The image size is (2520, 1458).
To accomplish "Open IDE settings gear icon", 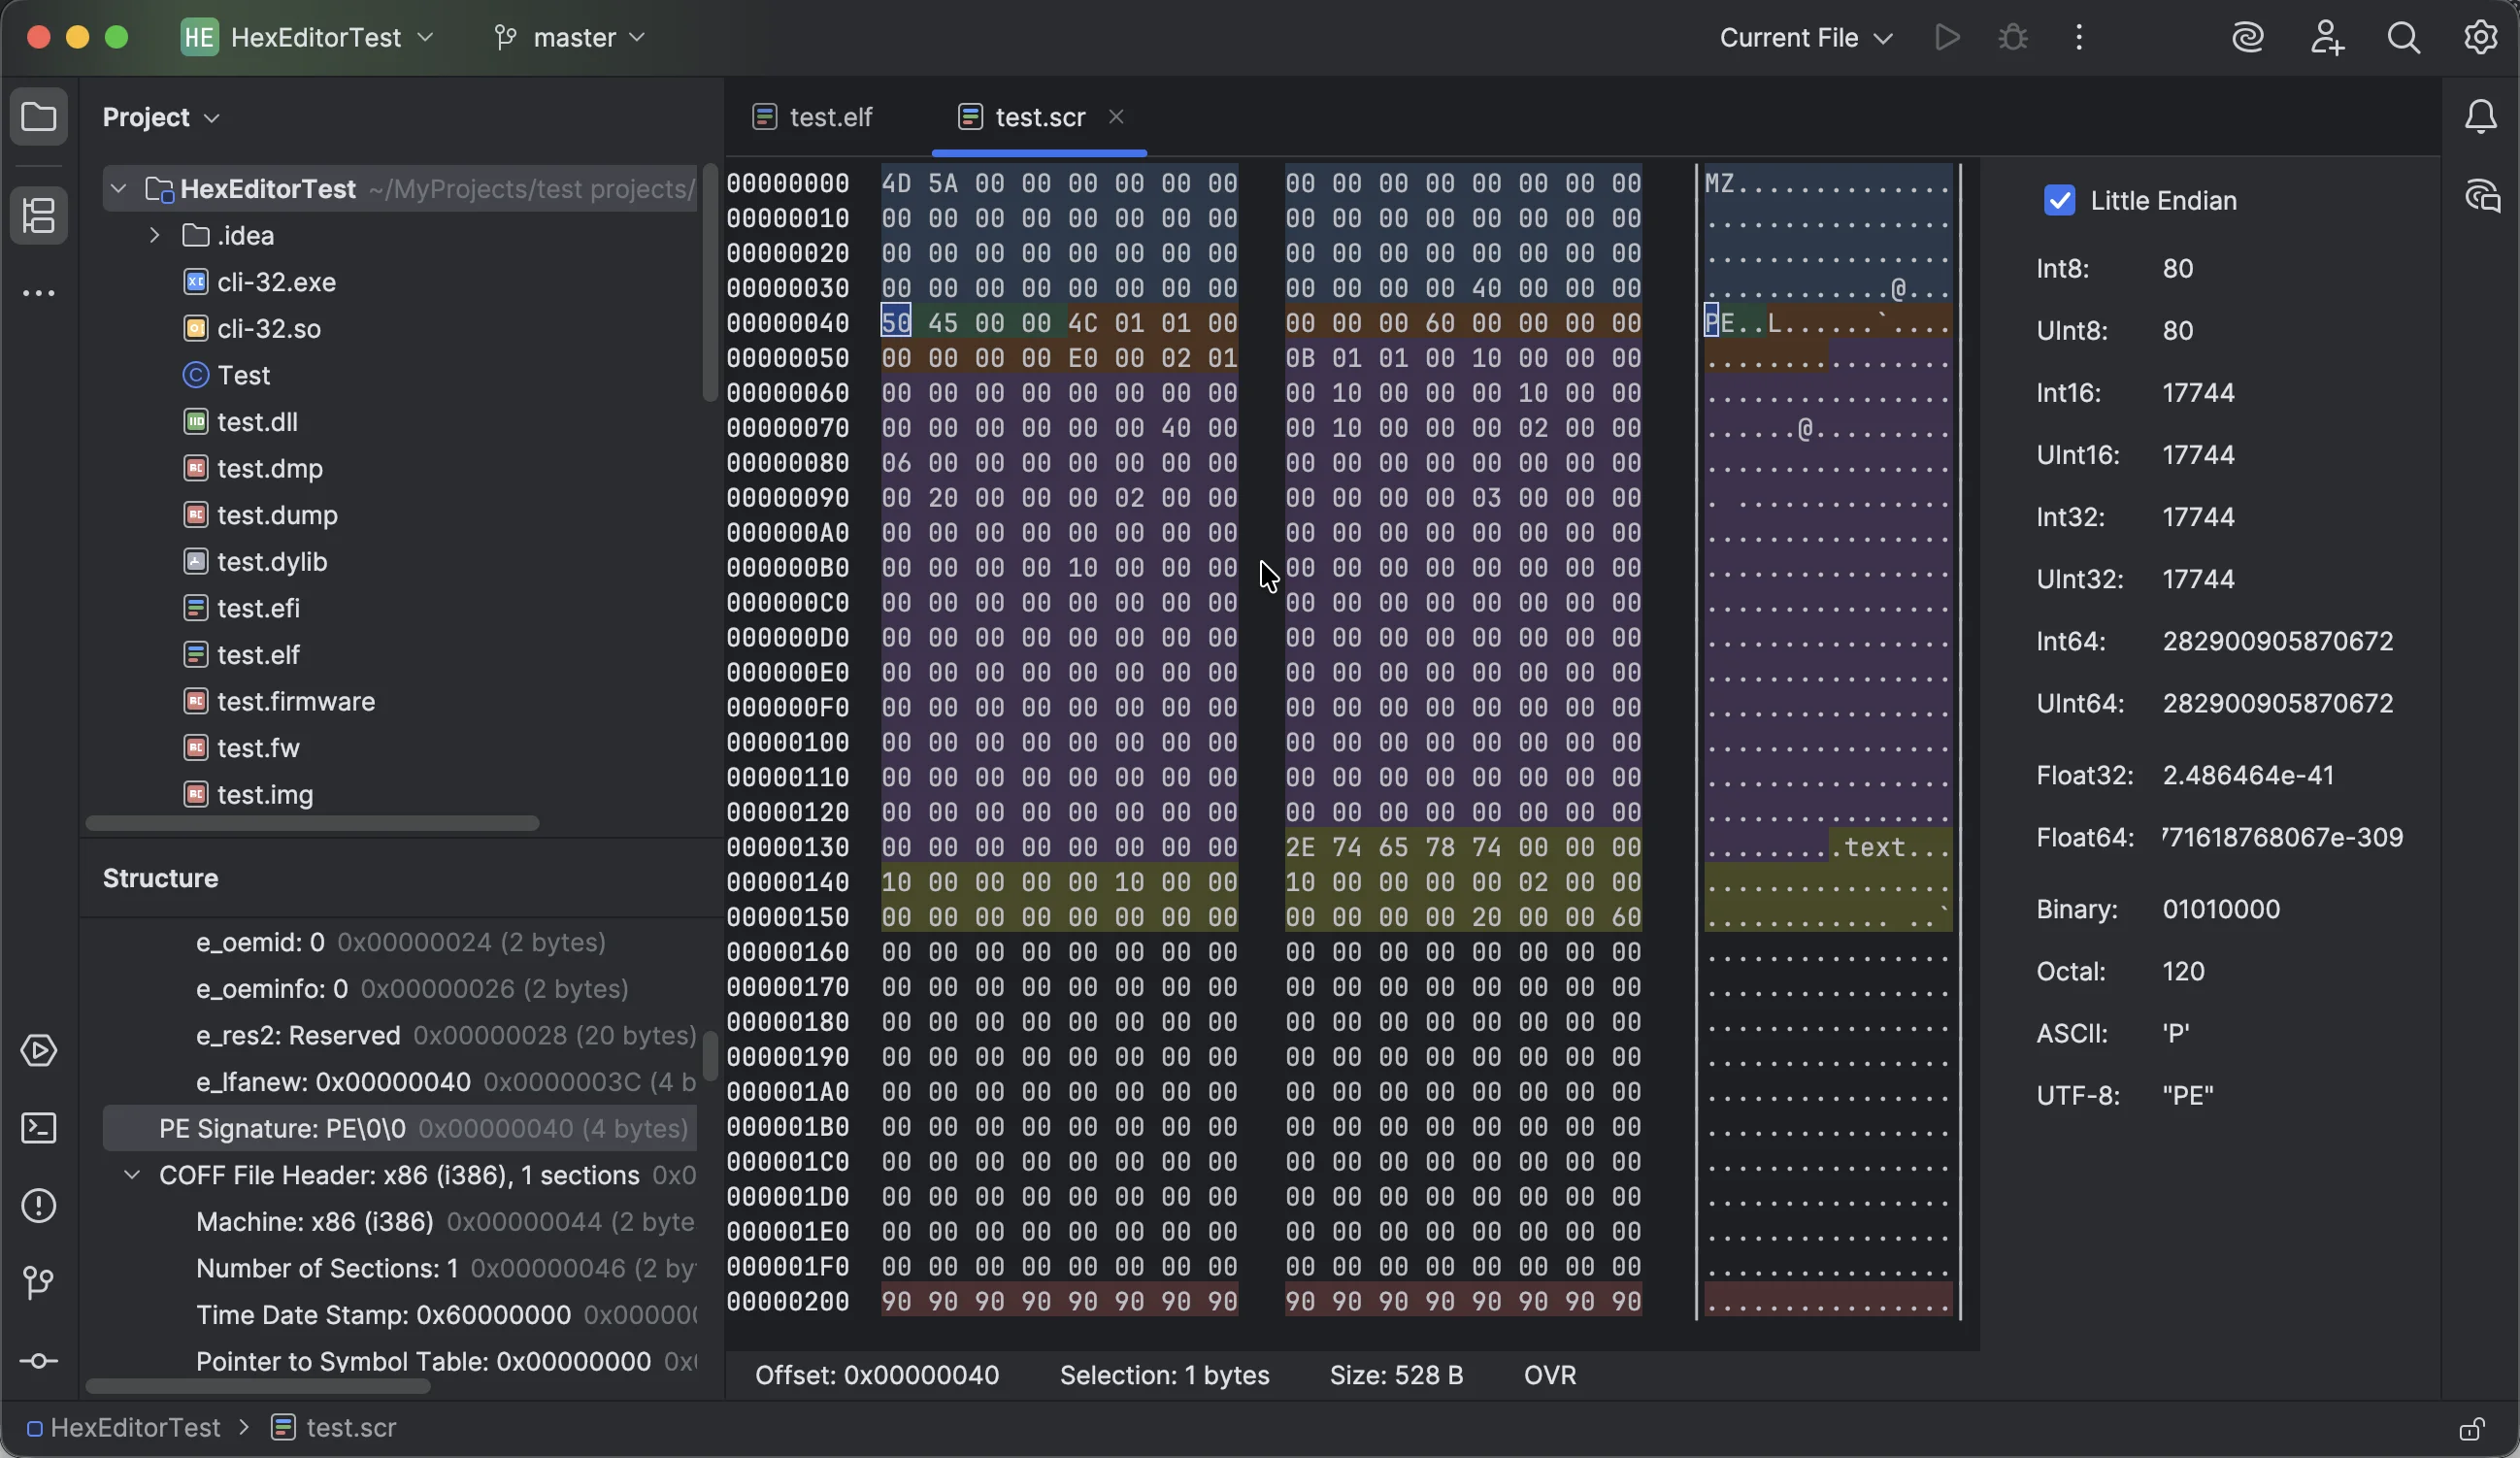I will click(x=2481, y=38).
